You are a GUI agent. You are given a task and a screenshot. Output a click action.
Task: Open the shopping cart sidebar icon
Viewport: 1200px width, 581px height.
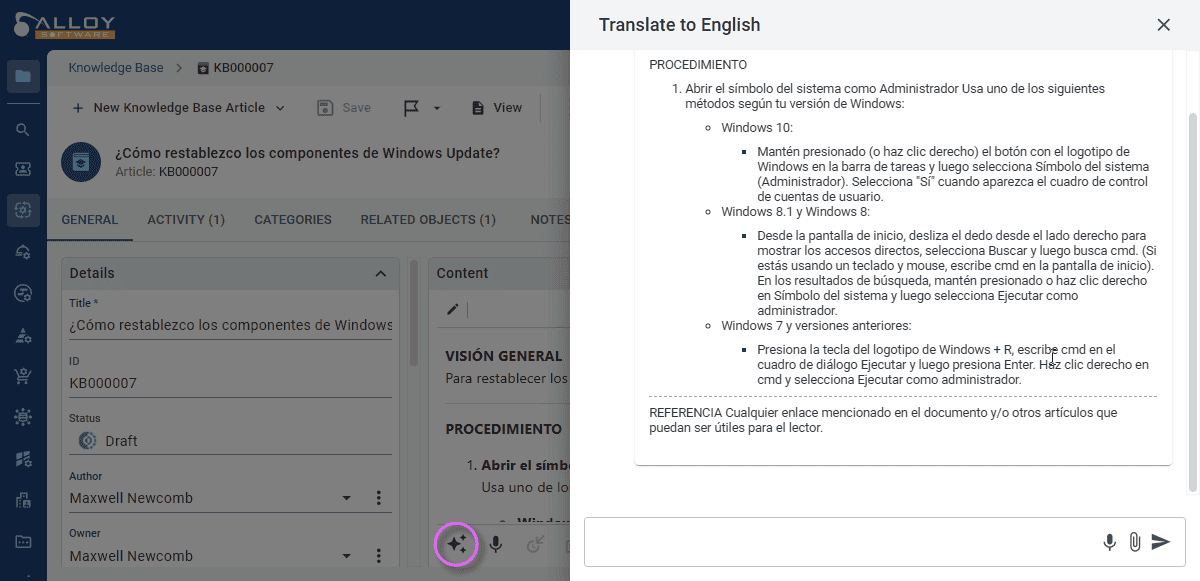point(23,376)
